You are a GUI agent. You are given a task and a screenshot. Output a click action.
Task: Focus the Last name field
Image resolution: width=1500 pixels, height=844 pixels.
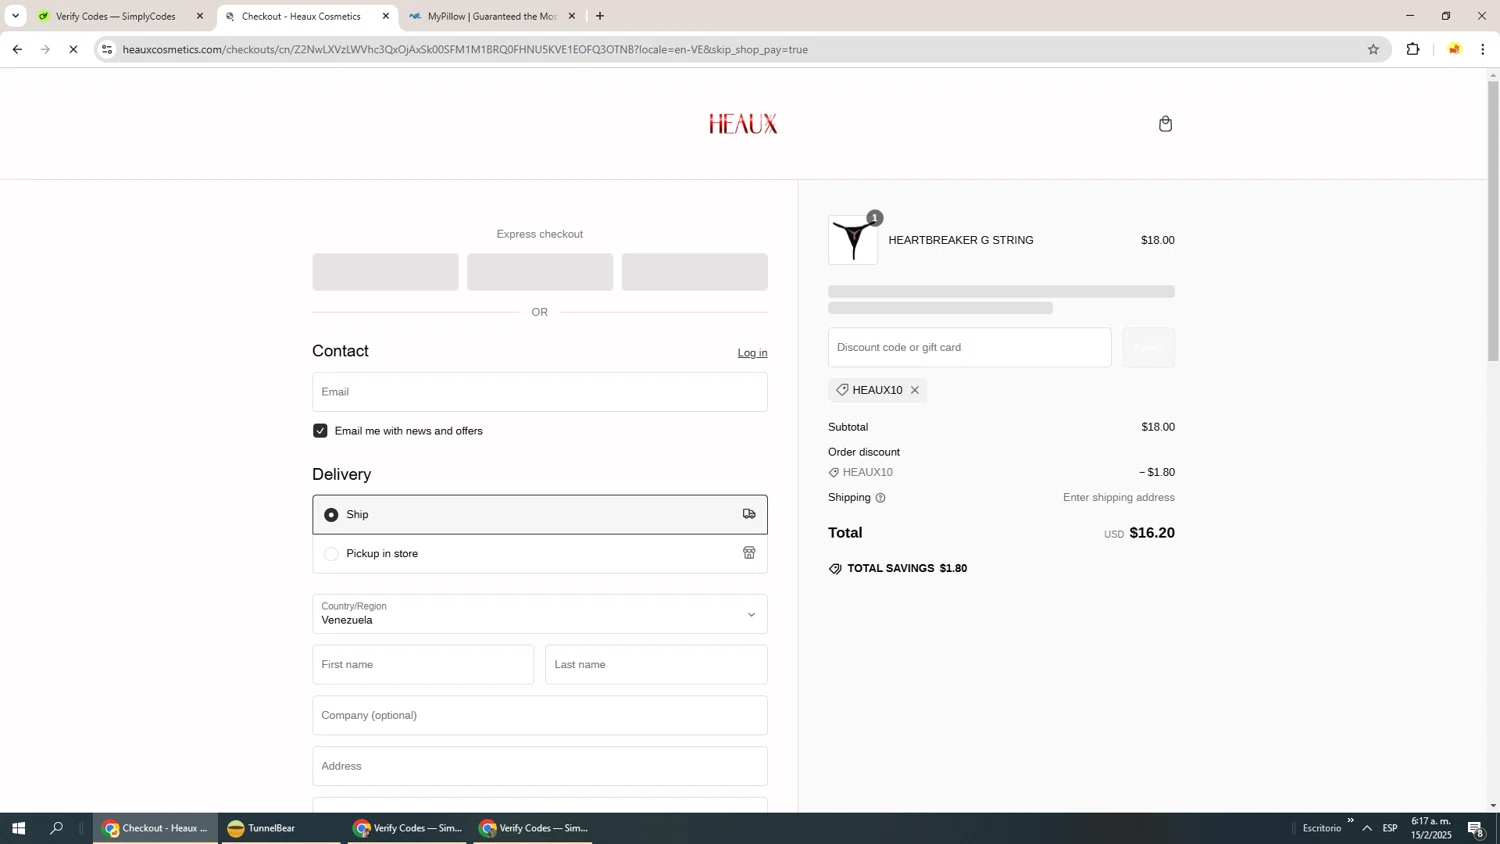pos(656,664)
